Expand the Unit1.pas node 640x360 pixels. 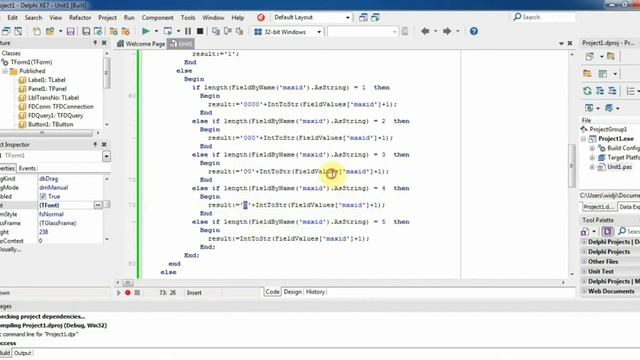tap(592, 167)
